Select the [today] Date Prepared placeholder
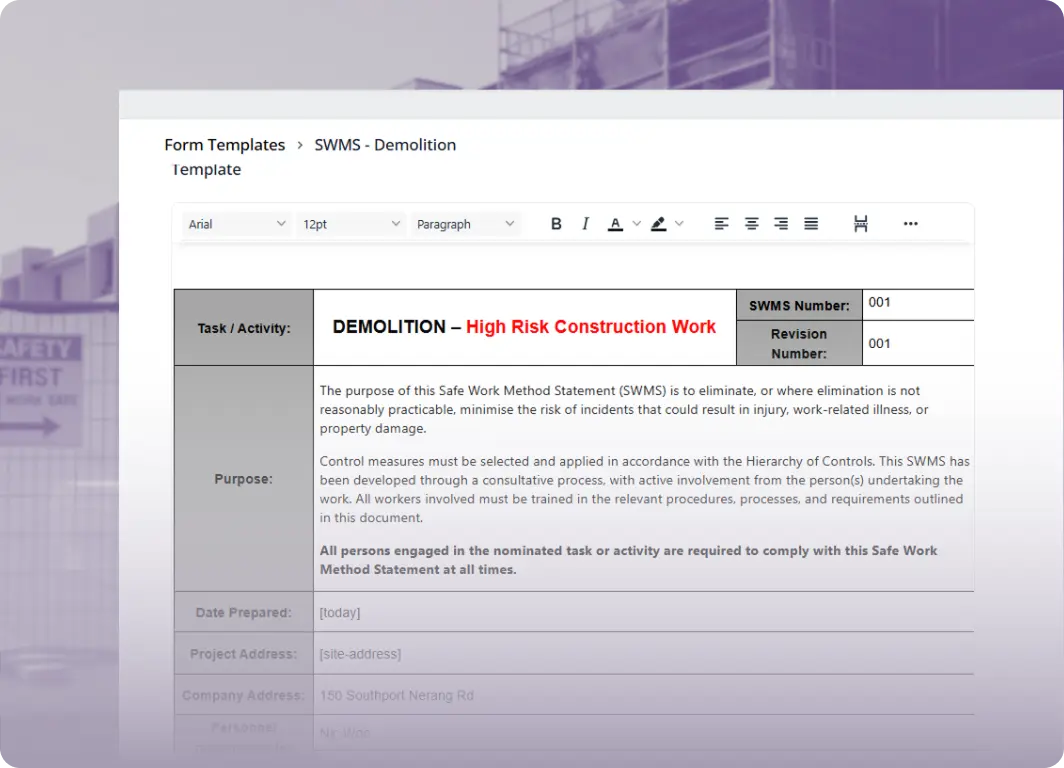The height and width of the screenshot is (768, 1064). (x=340, y=611)
